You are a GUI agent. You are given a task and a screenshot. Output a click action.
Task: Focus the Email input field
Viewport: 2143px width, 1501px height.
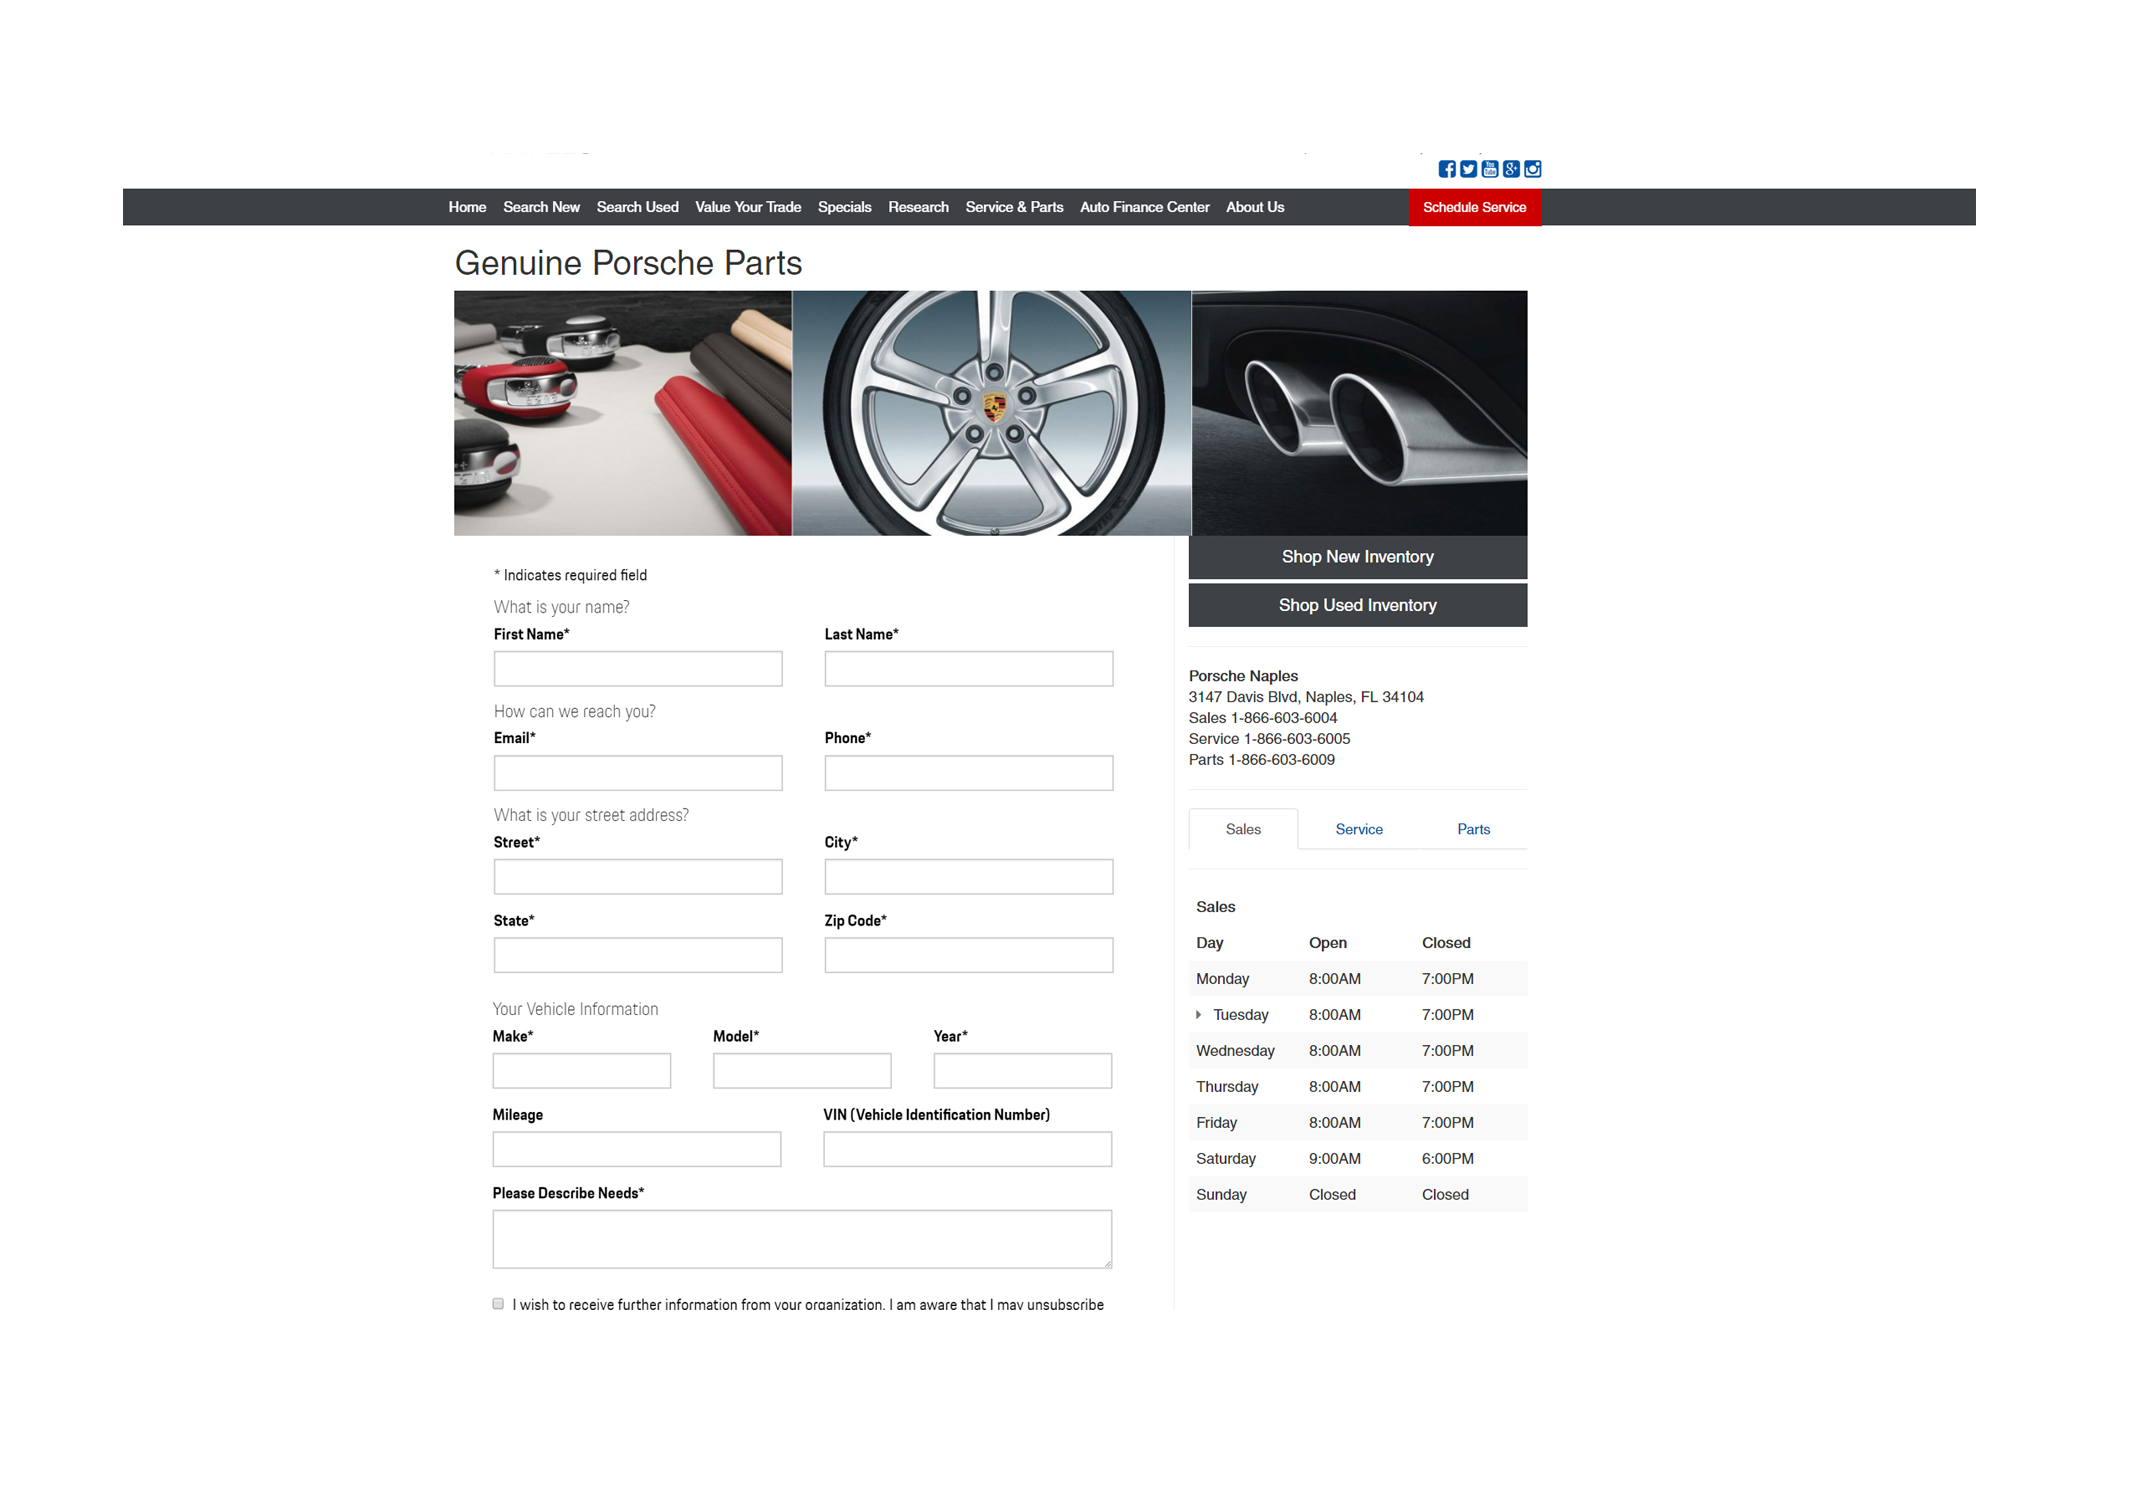point(638,772)
